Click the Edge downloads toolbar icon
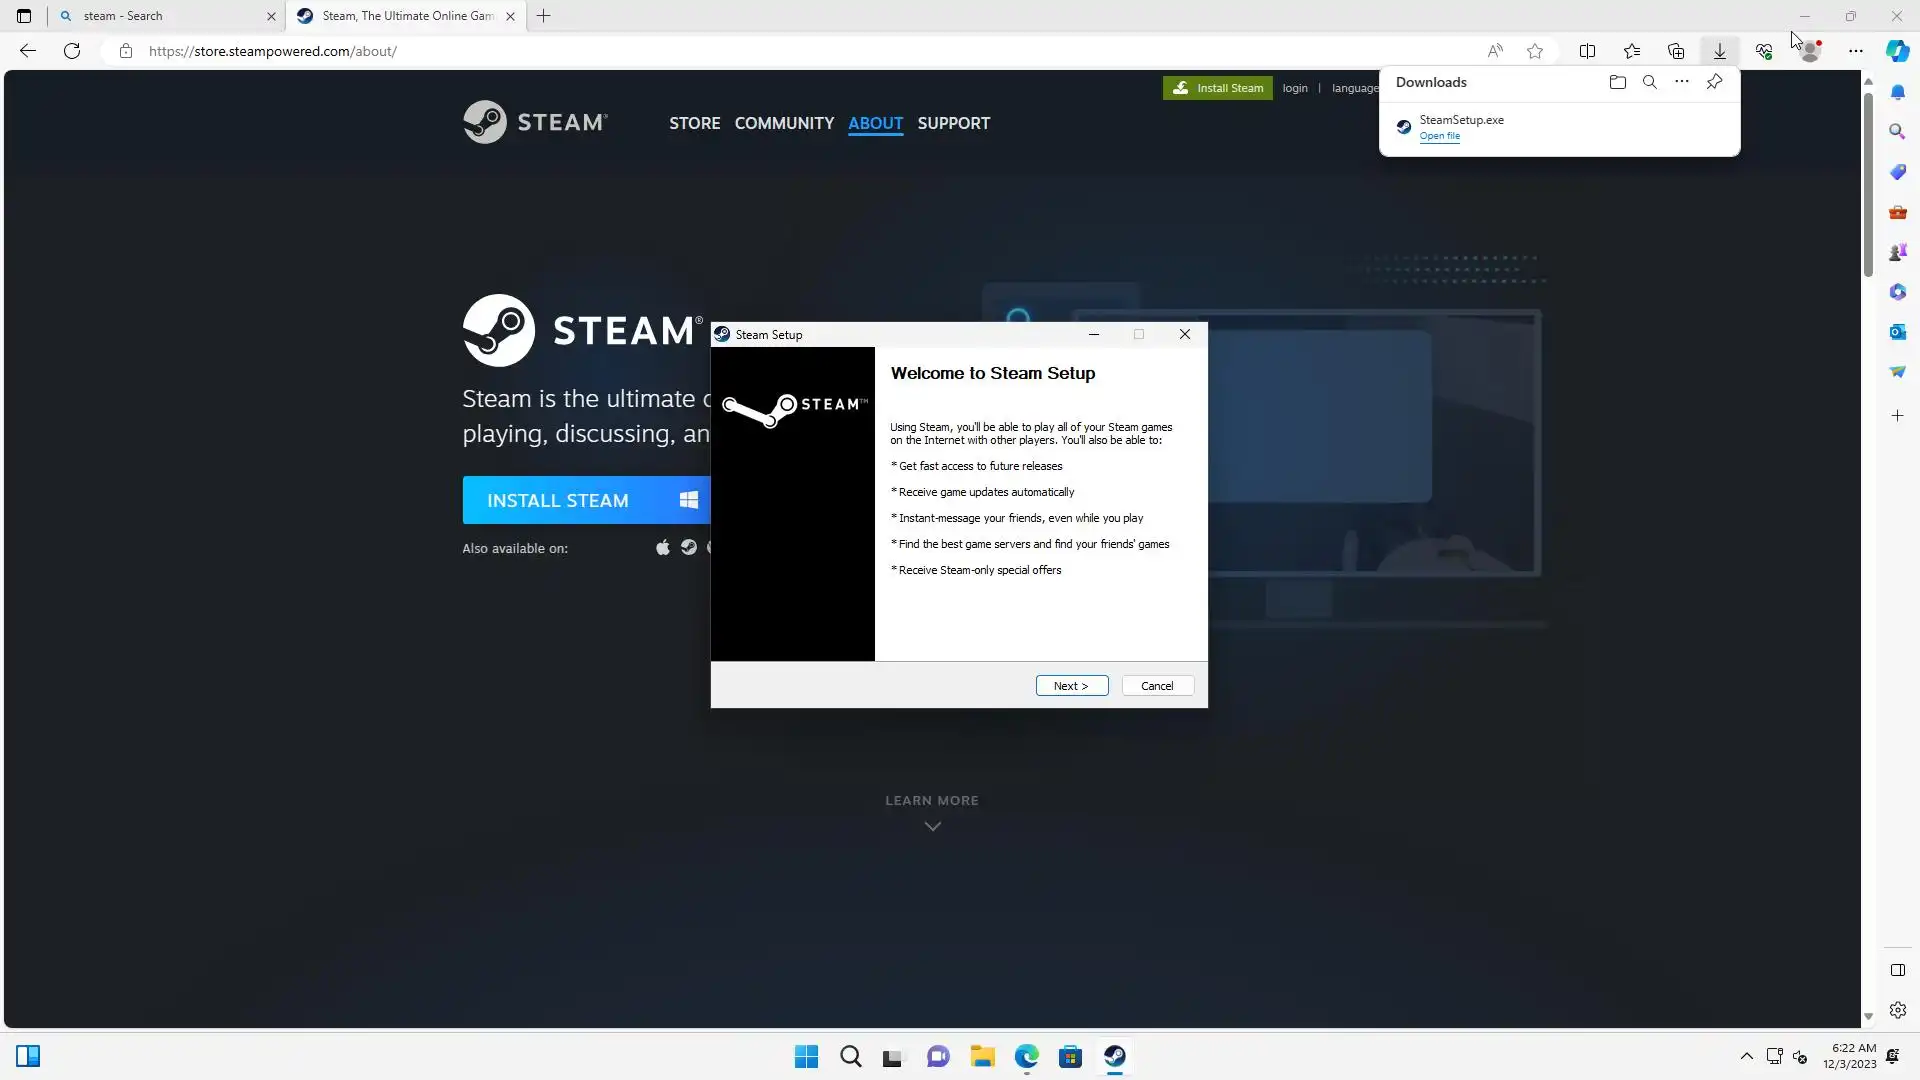The image size is (1920, 1080). (1719, 51)
